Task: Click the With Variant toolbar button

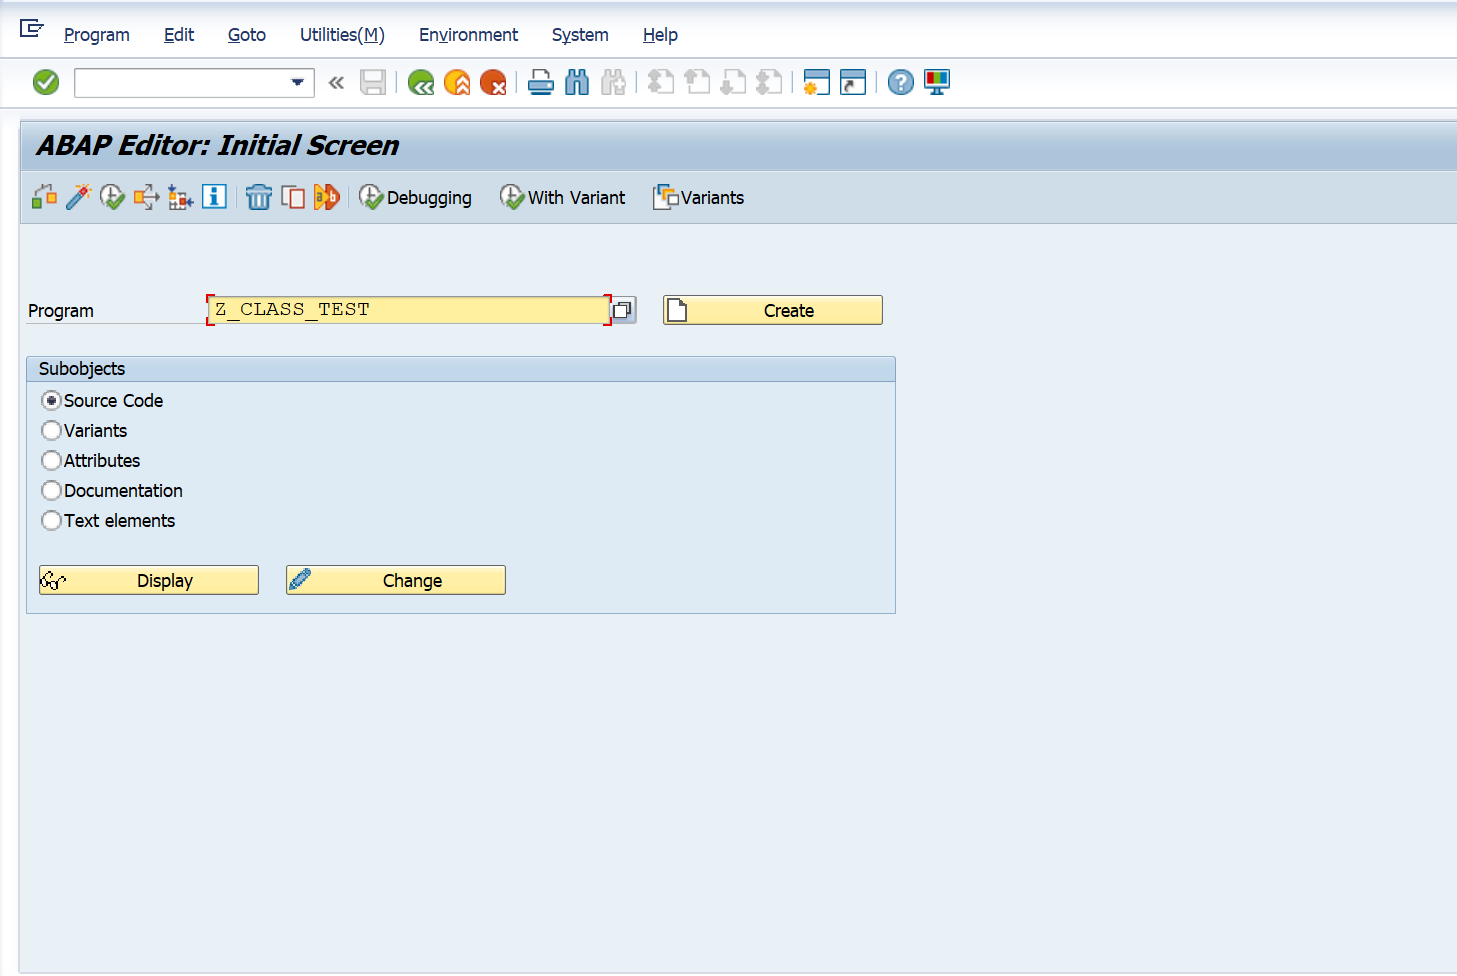Action: (x=562, y=197)
